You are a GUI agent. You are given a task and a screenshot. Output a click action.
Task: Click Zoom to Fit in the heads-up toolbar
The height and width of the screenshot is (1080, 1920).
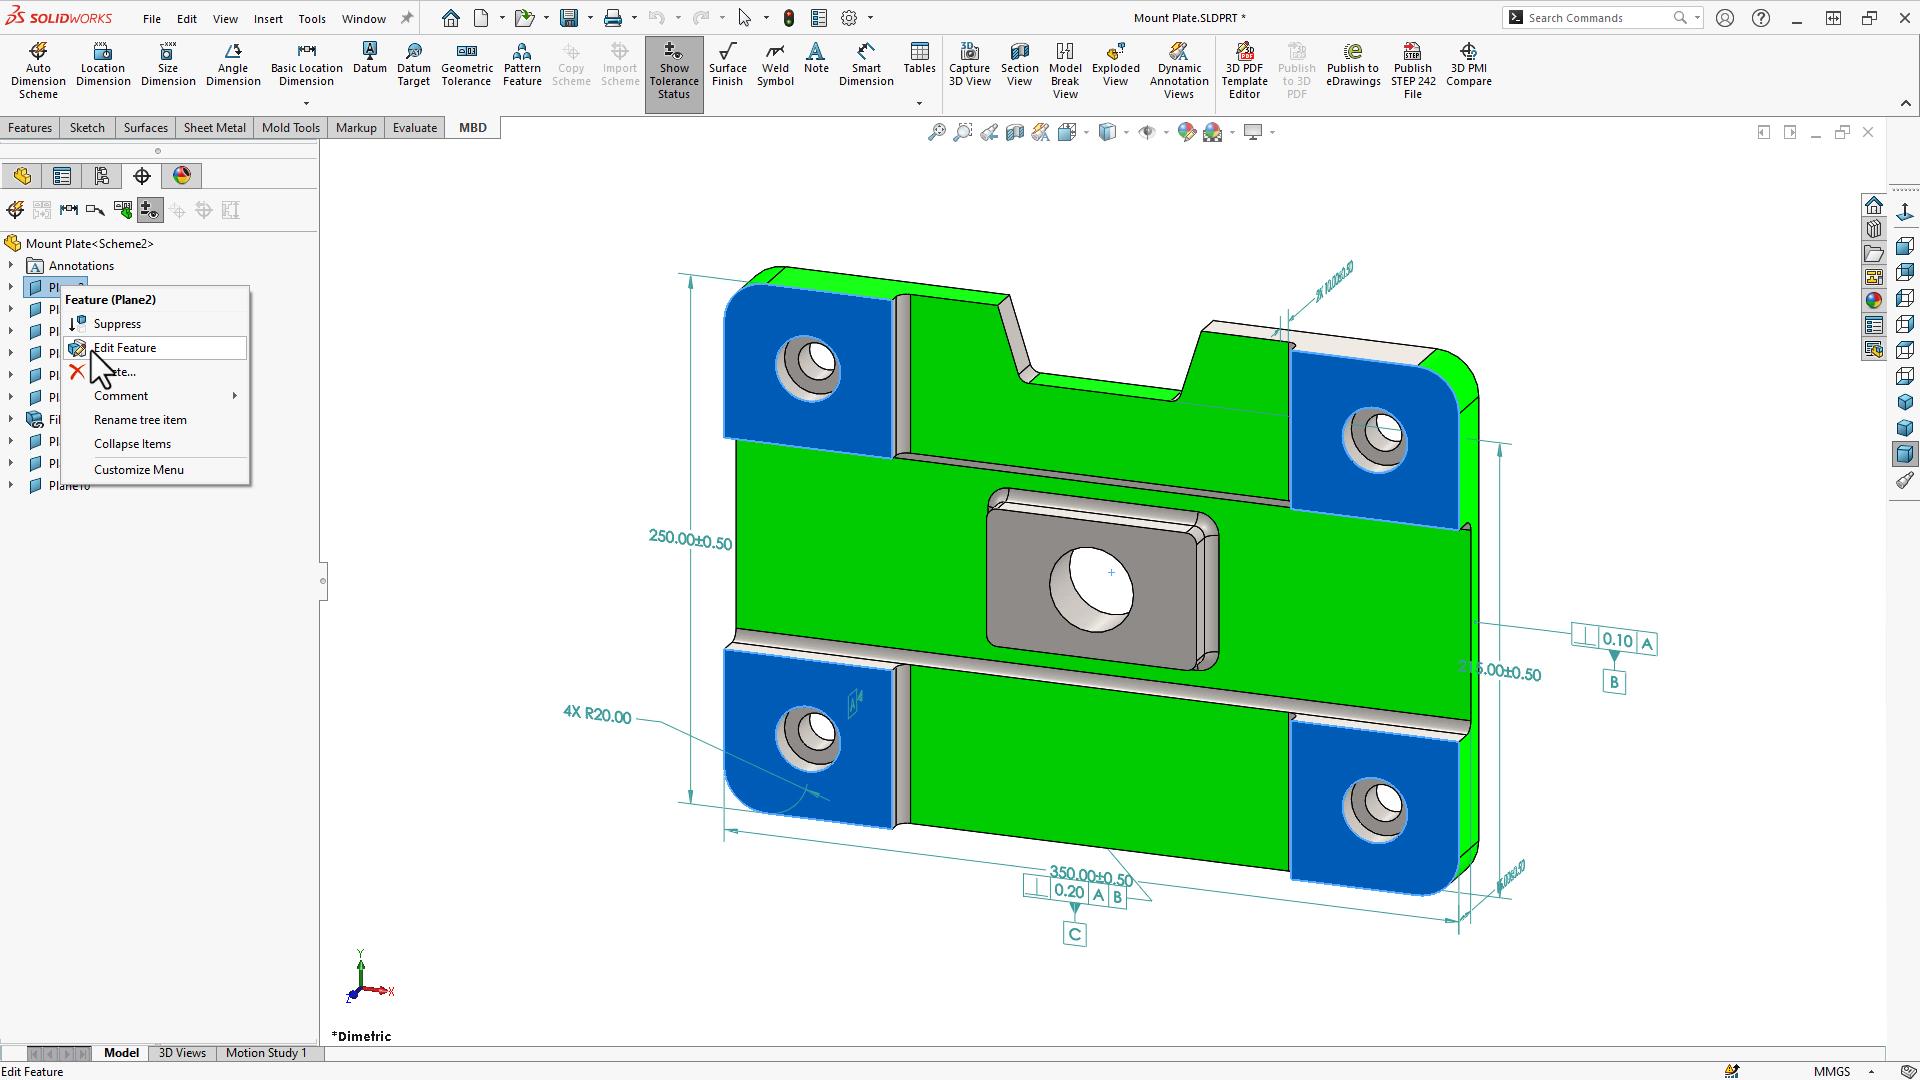(x=936, y=131)
